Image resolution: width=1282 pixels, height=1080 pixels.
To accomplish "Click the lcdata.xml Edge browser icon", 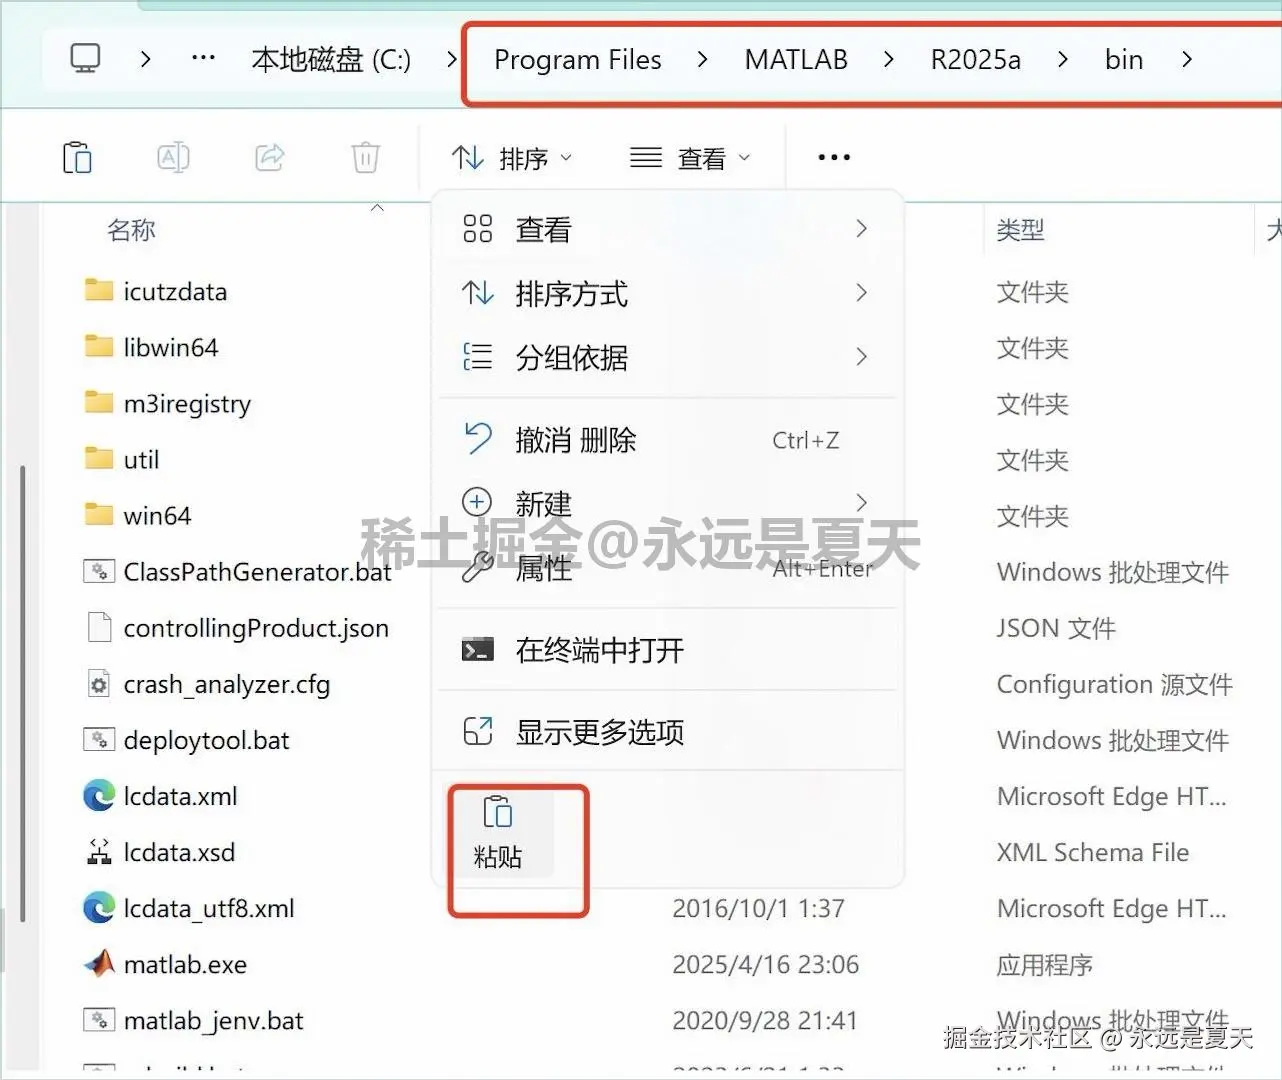I will click(97, 796).
